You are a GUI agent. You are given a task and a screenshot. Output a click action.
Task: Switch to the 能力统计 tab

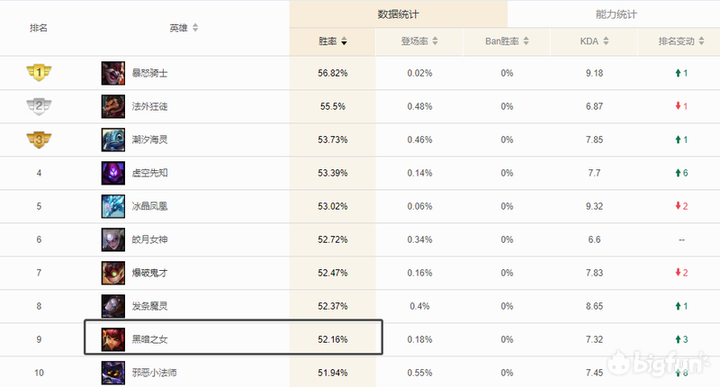(616, 14)
